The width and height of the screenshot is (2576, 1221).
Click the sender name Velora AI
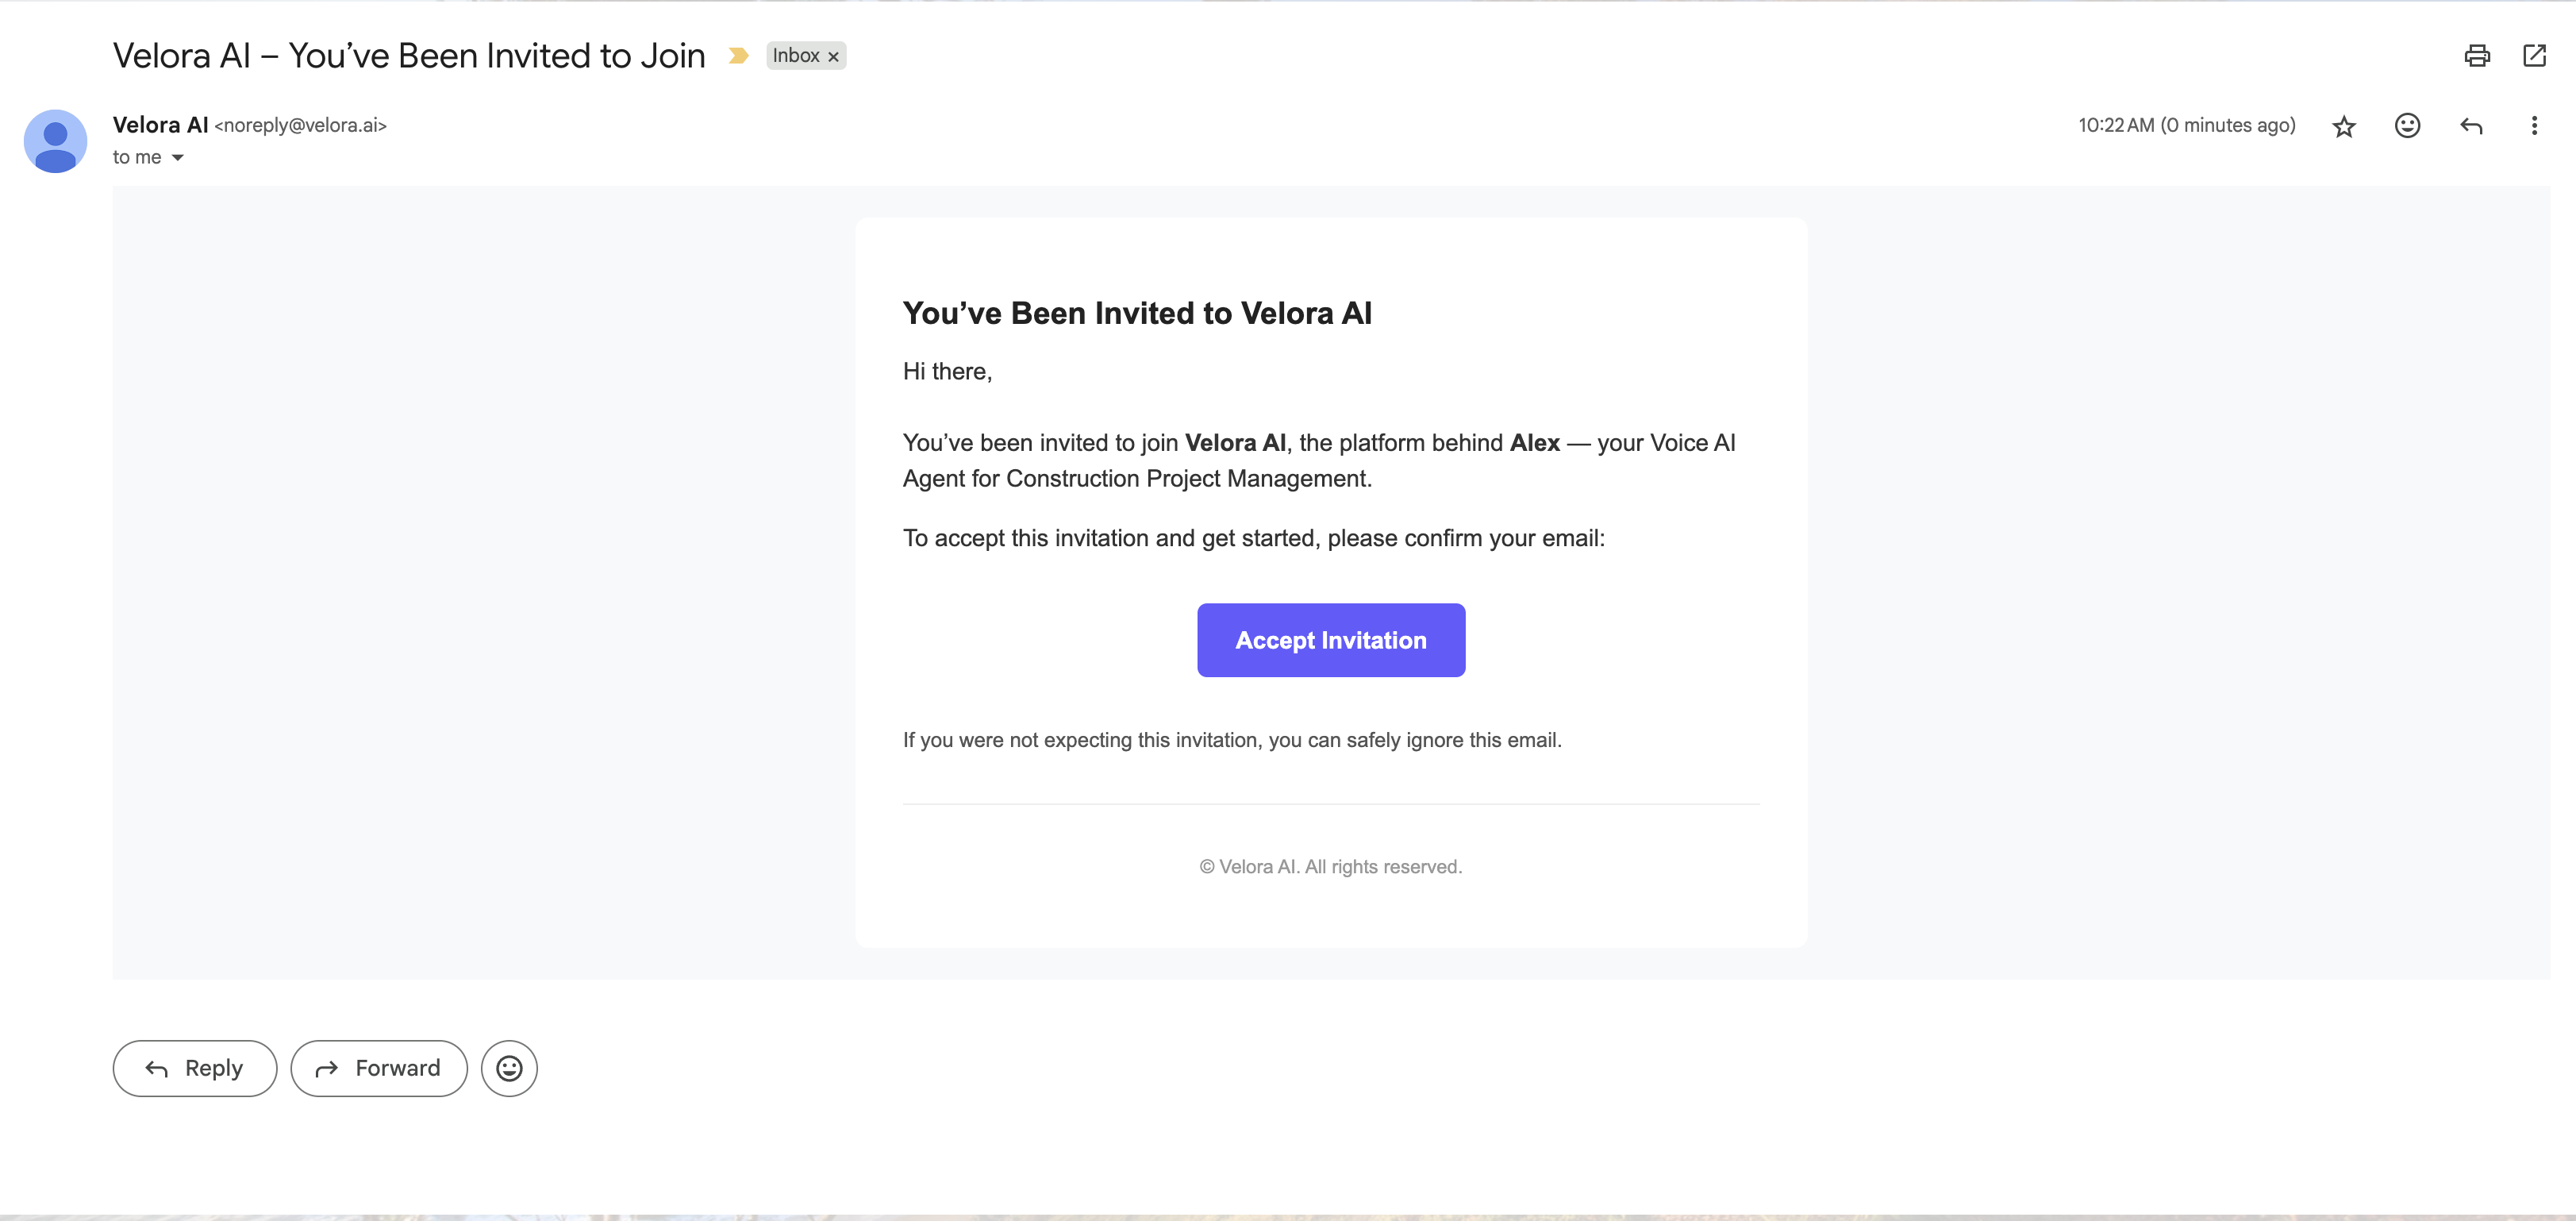click(x=160, y=125)
